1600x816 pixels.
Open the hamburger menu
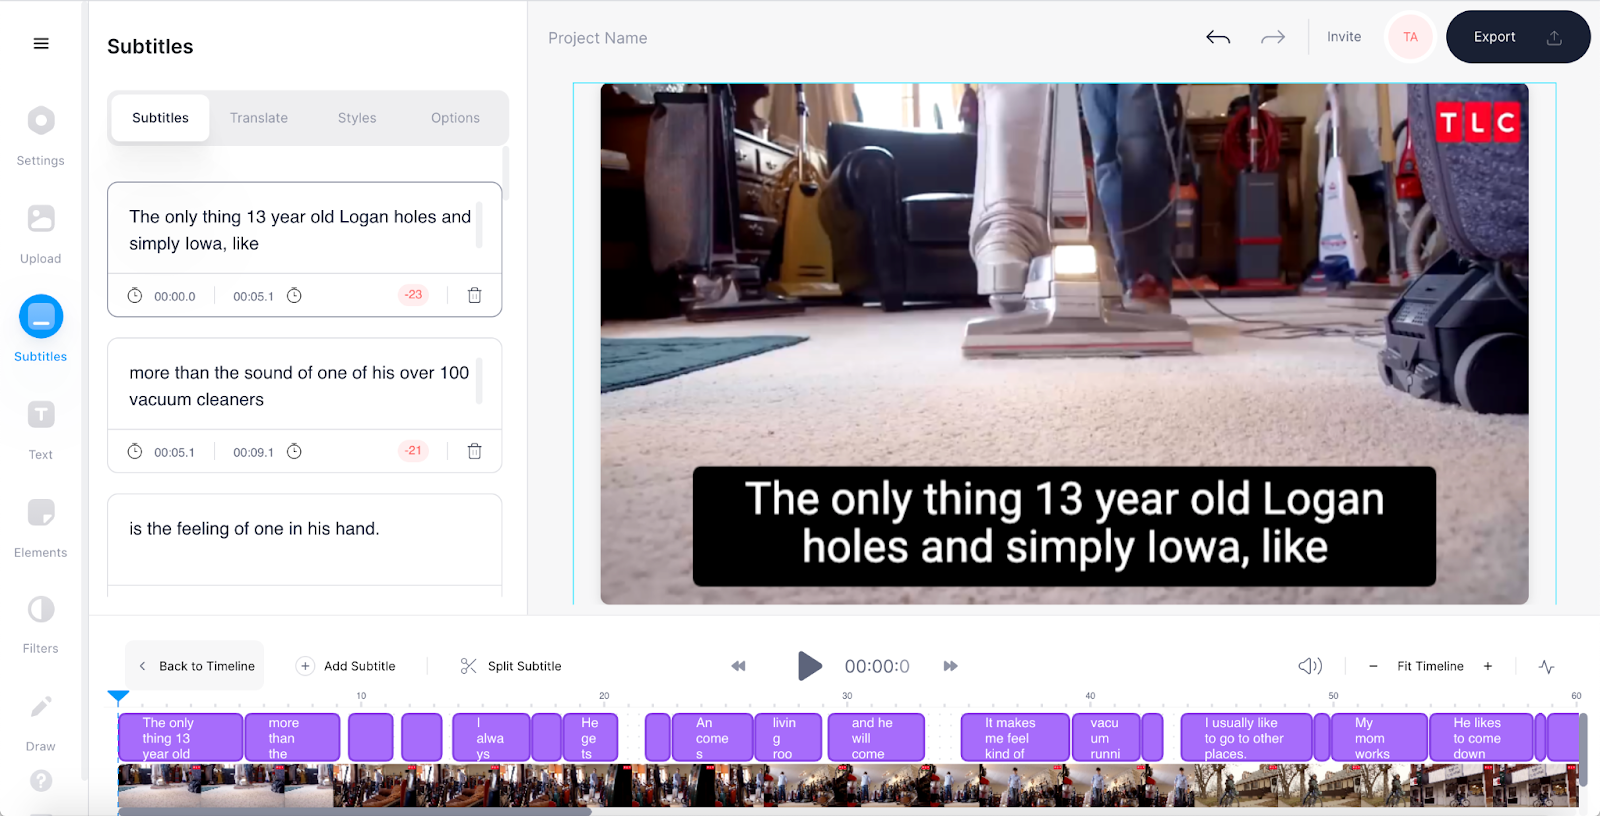point(41,43)
